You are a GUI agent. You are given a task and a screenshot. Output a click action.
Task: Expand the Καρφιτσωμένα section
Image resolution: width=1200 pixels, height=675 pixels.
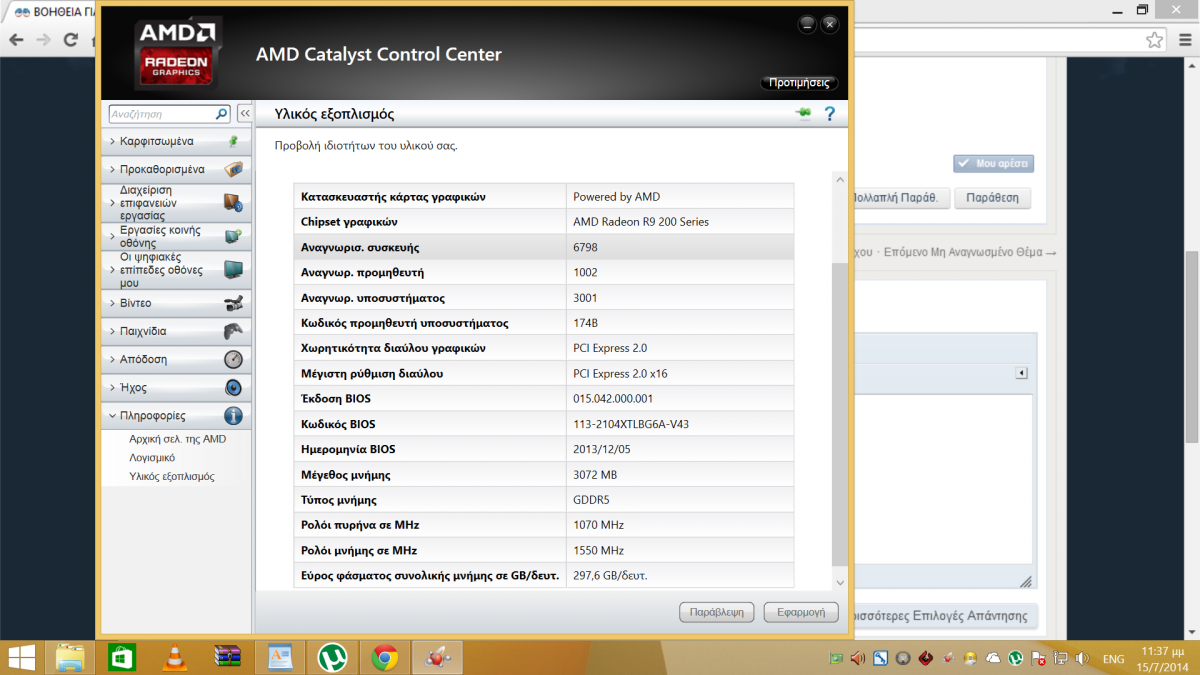pos(175,141)
